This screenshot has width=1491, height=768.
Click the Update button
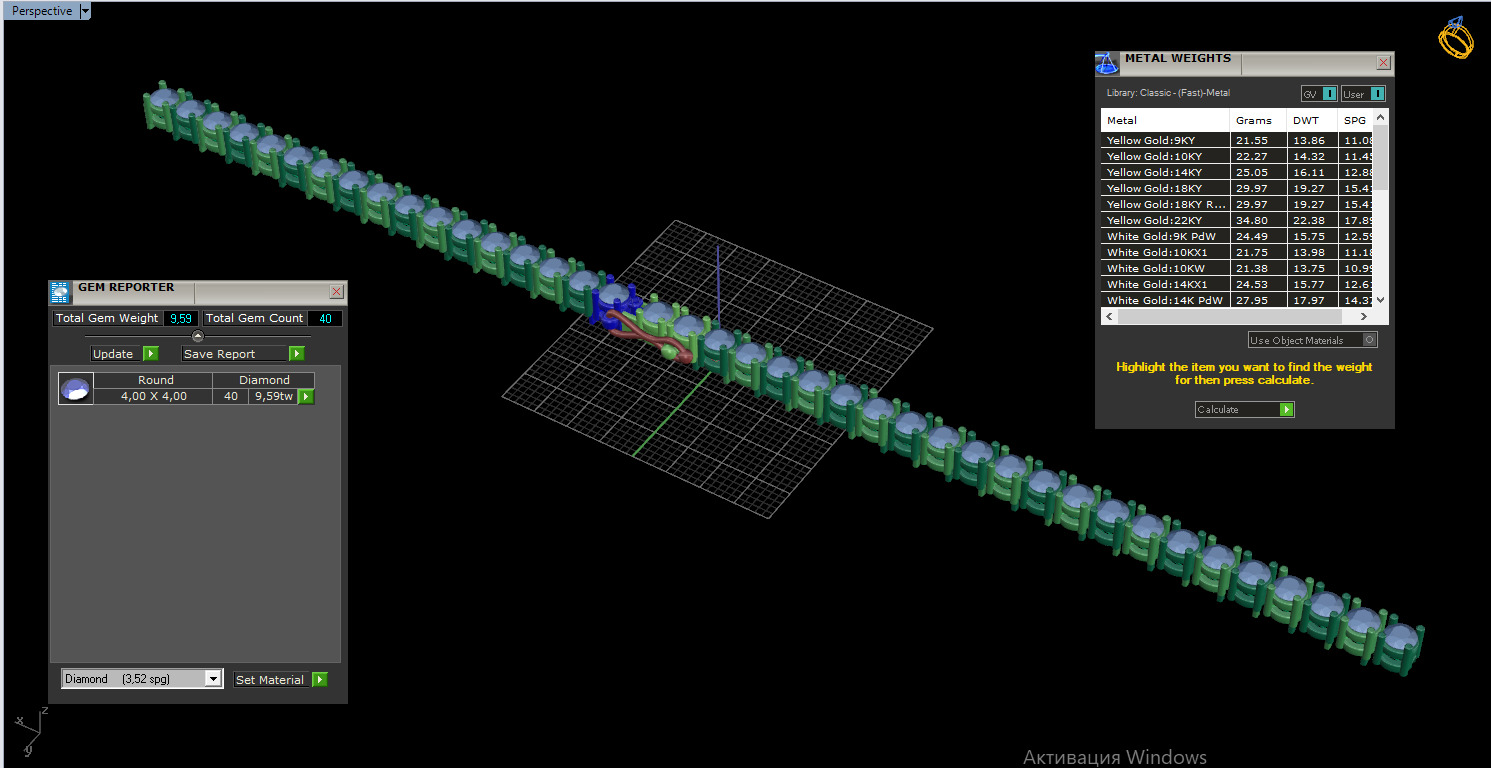[x=117, y=354]
